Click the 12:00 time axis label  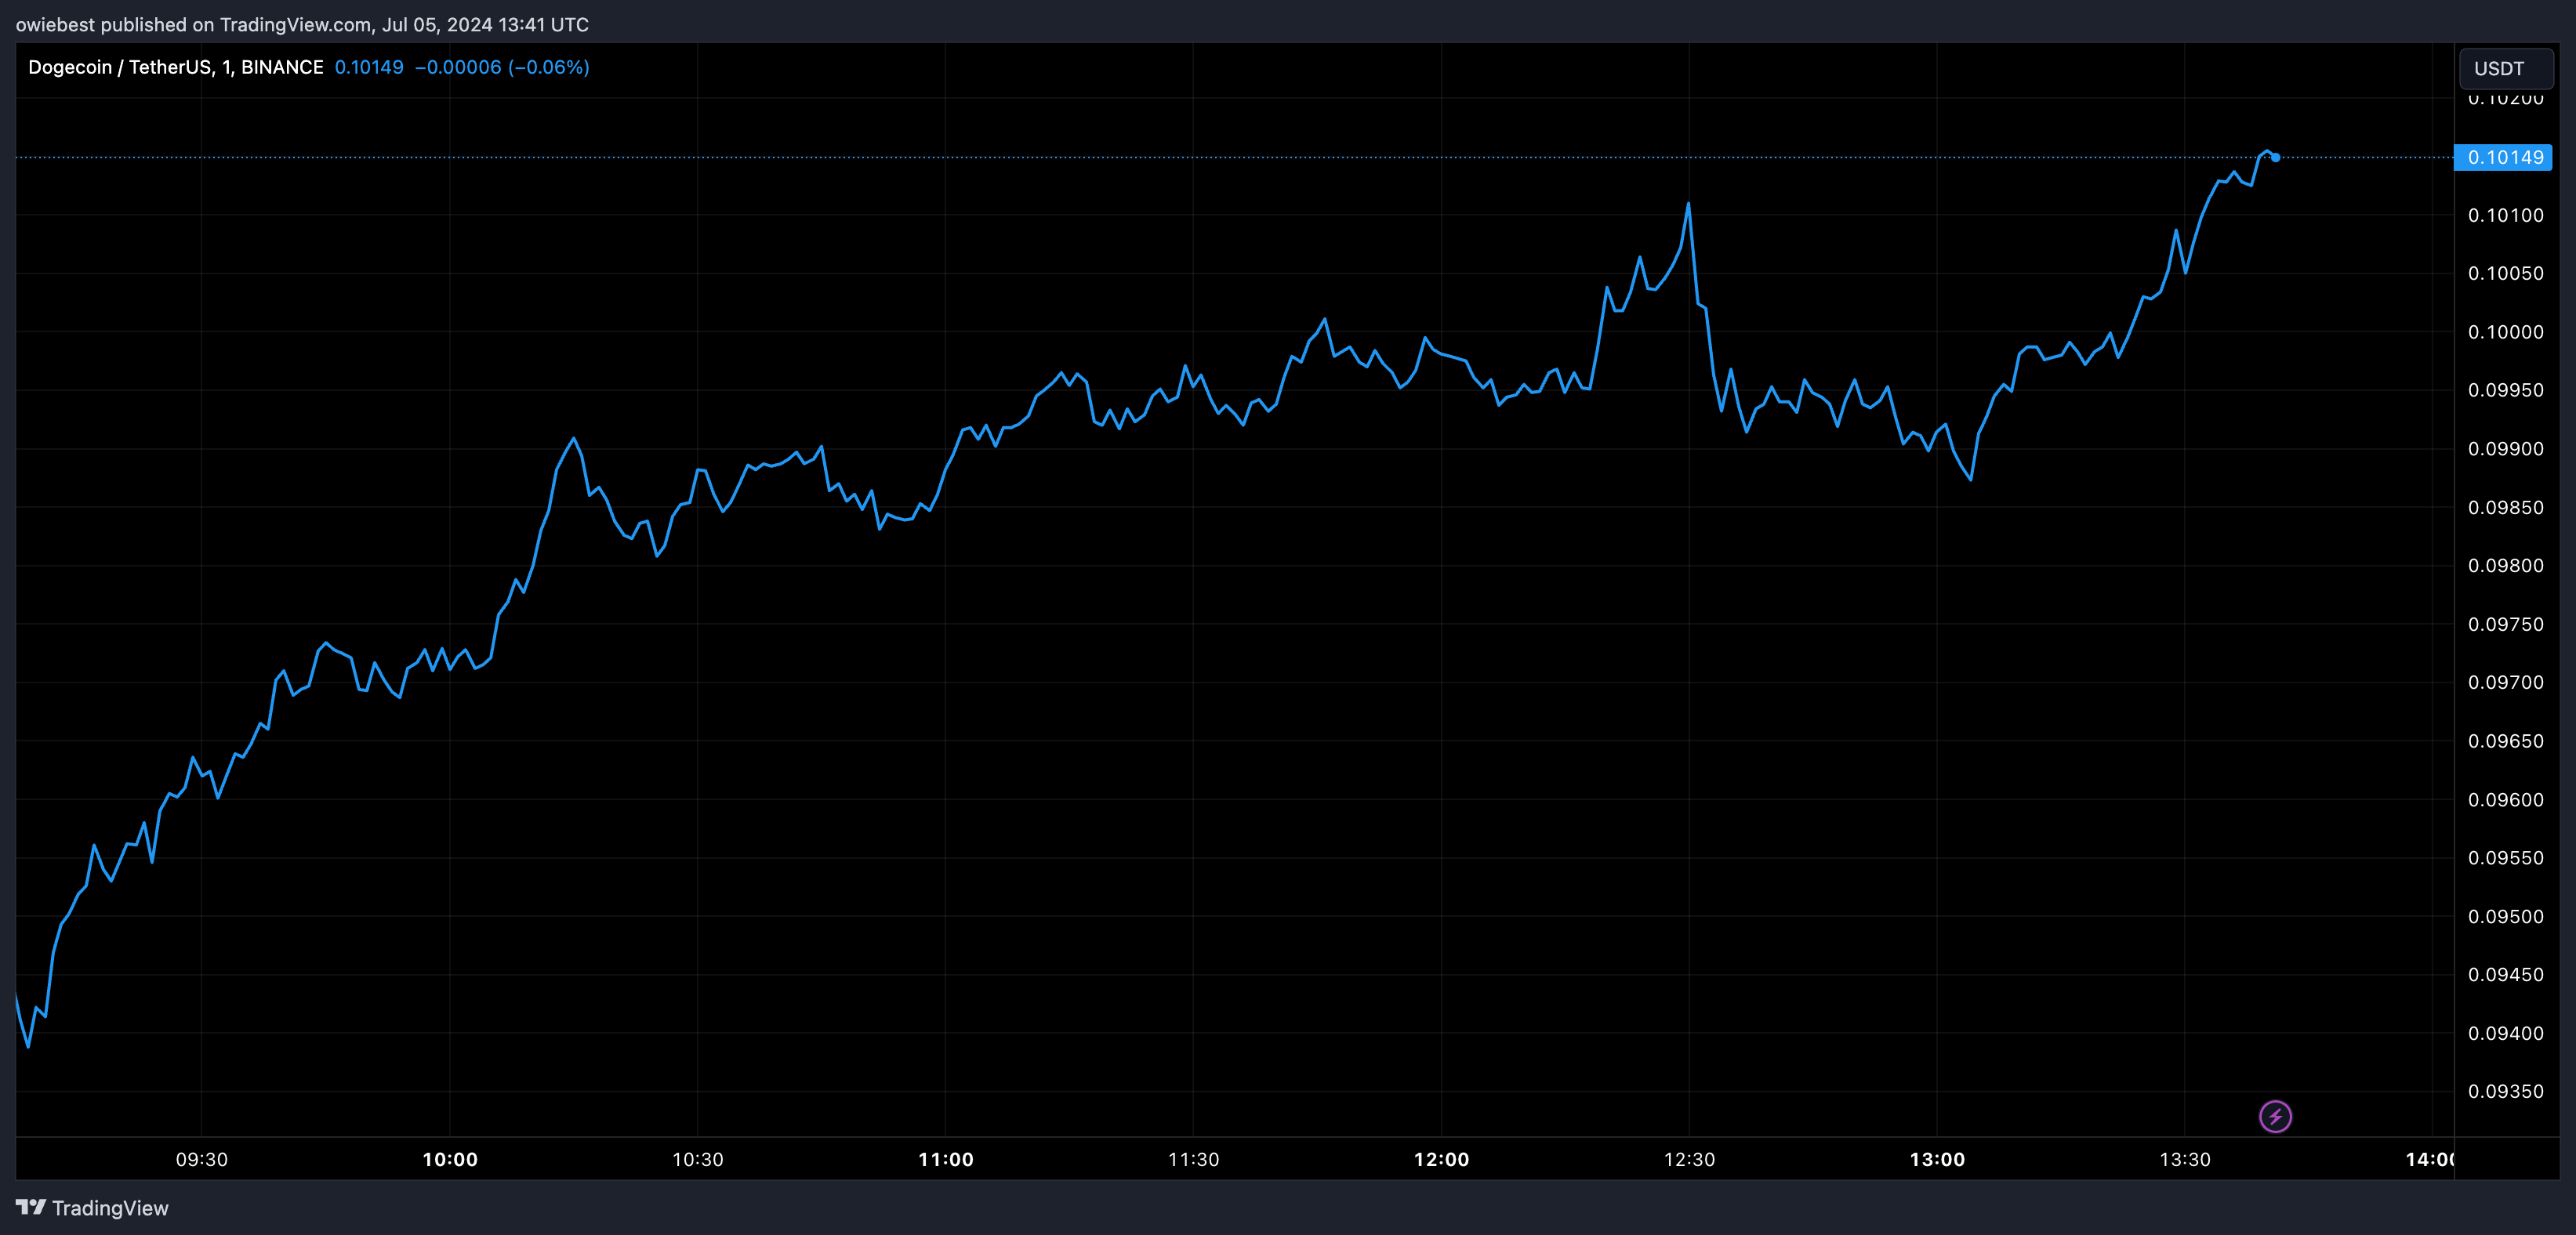(x=1441, y=1160)
